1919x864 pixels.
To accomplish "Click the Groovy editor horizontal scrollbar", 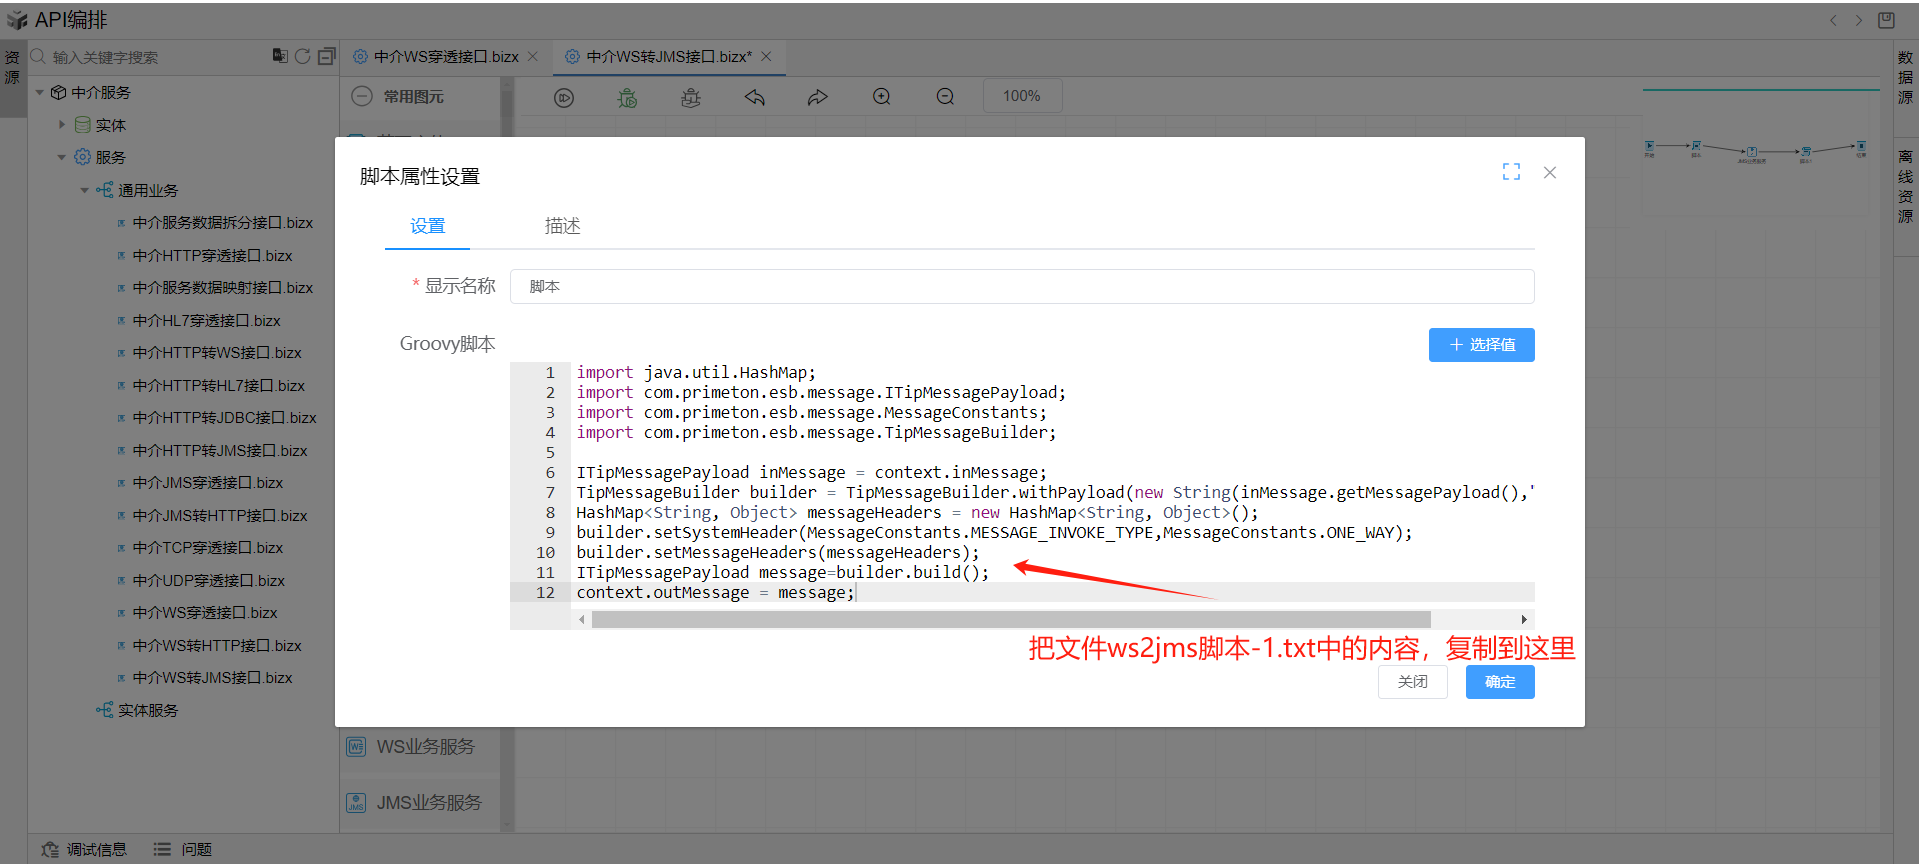I will pos(1010,620).
